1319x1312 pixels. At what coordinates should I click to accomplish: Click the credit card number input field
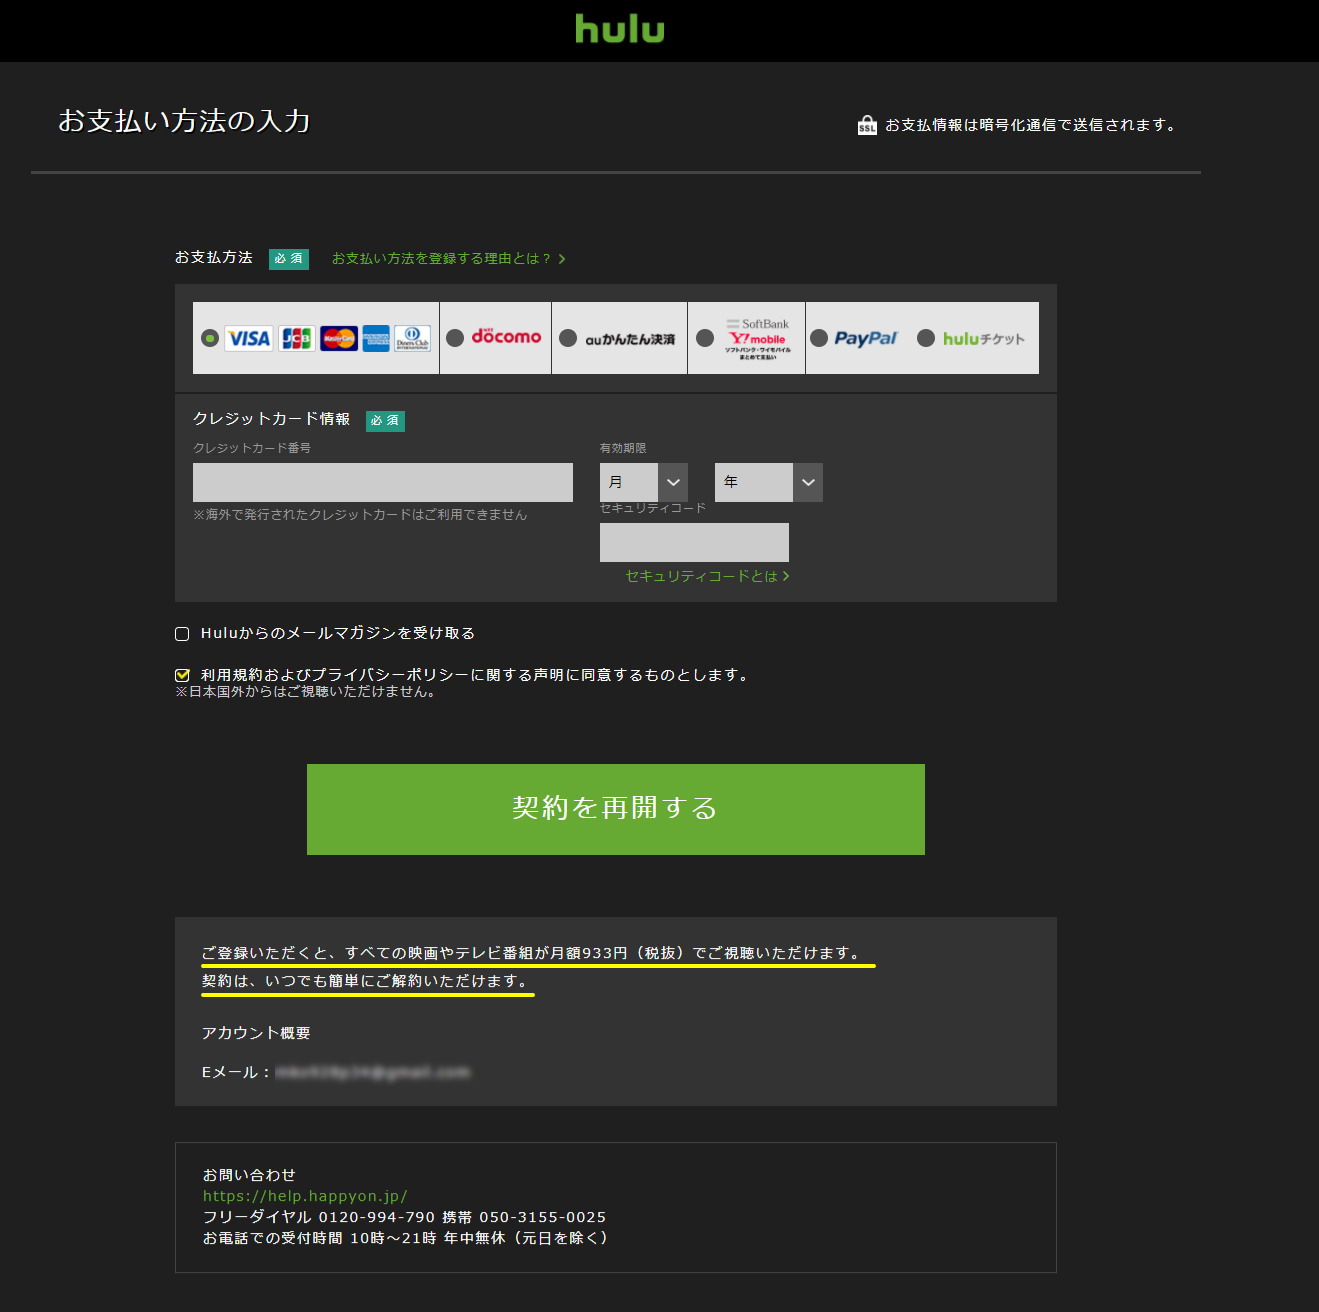[382, 482]
